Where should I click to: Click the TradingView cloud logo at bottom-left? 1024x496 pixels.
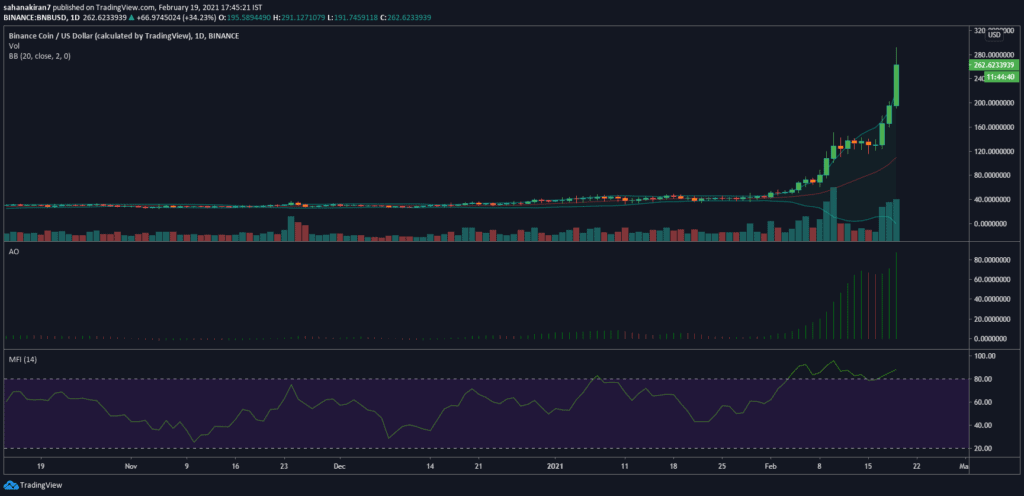(10, 486)
